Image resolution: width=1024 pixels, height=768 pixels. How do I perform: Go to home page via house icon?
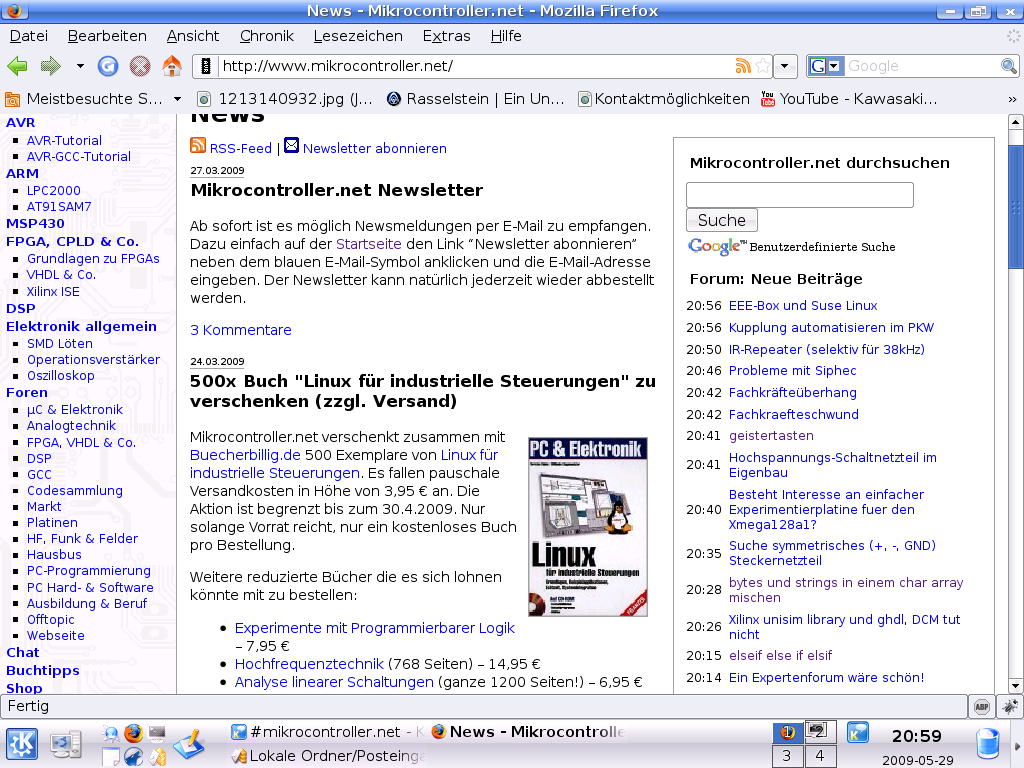pyautogui.click(x=172, y=66)
